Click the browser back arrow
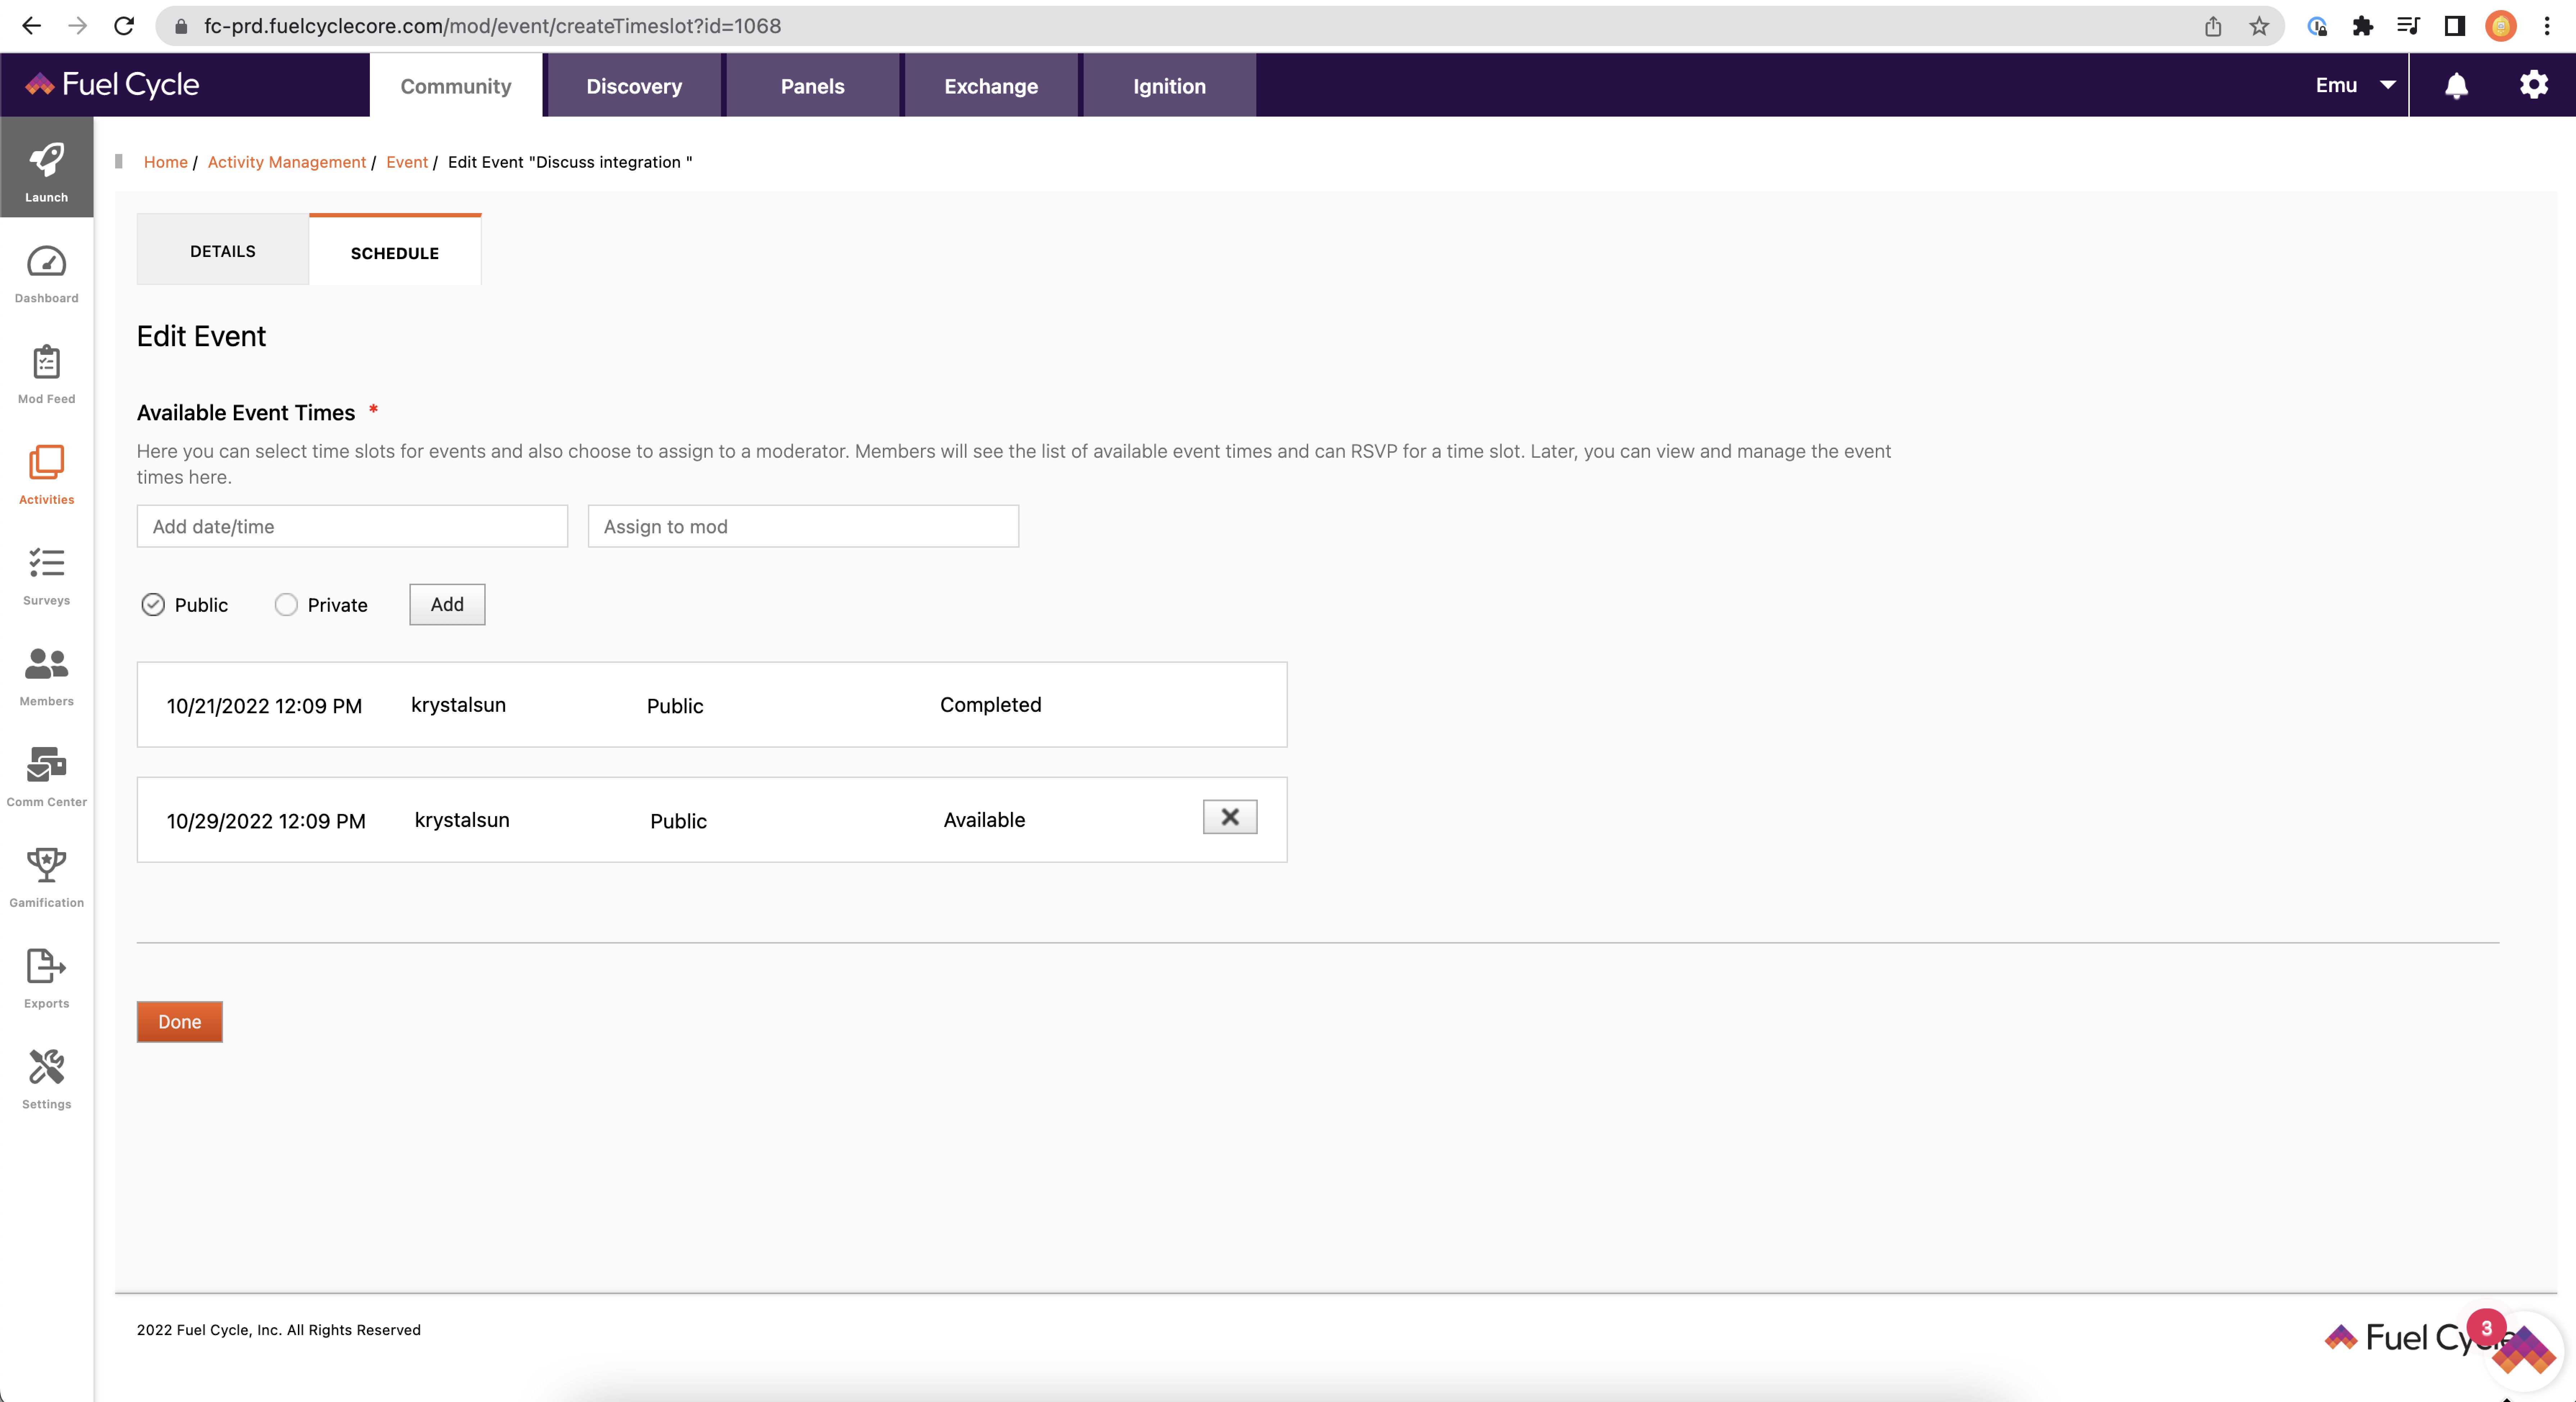 click(x=32, y=26)
